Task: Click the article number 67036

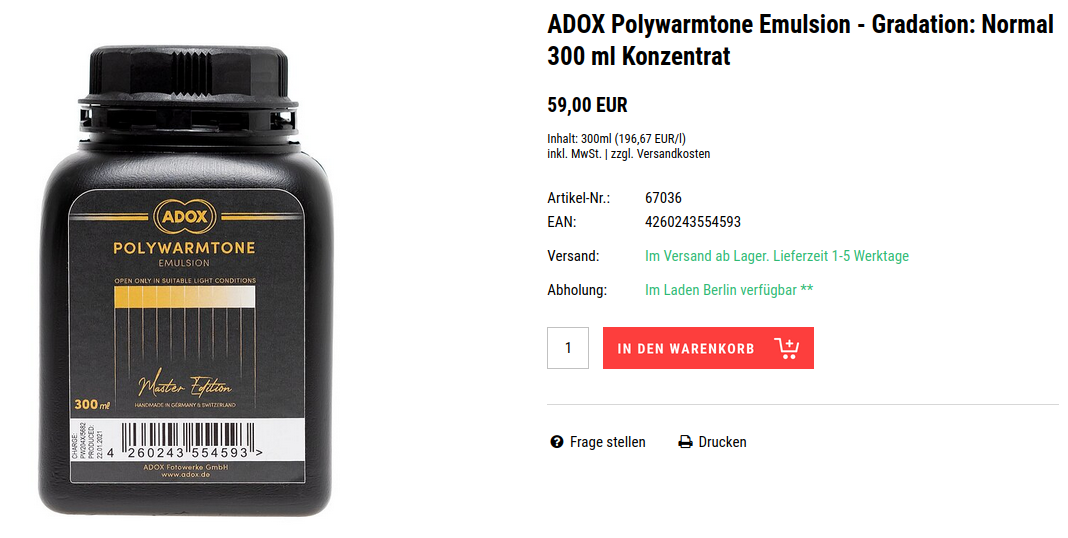Action: (663, 198)
